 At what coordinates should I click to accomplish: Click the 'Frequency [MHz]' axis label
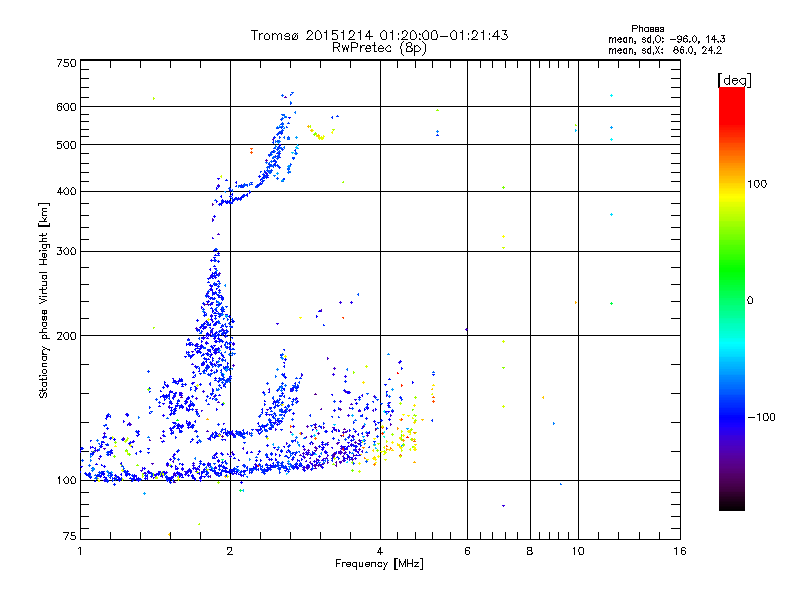(x=379, y=564)
